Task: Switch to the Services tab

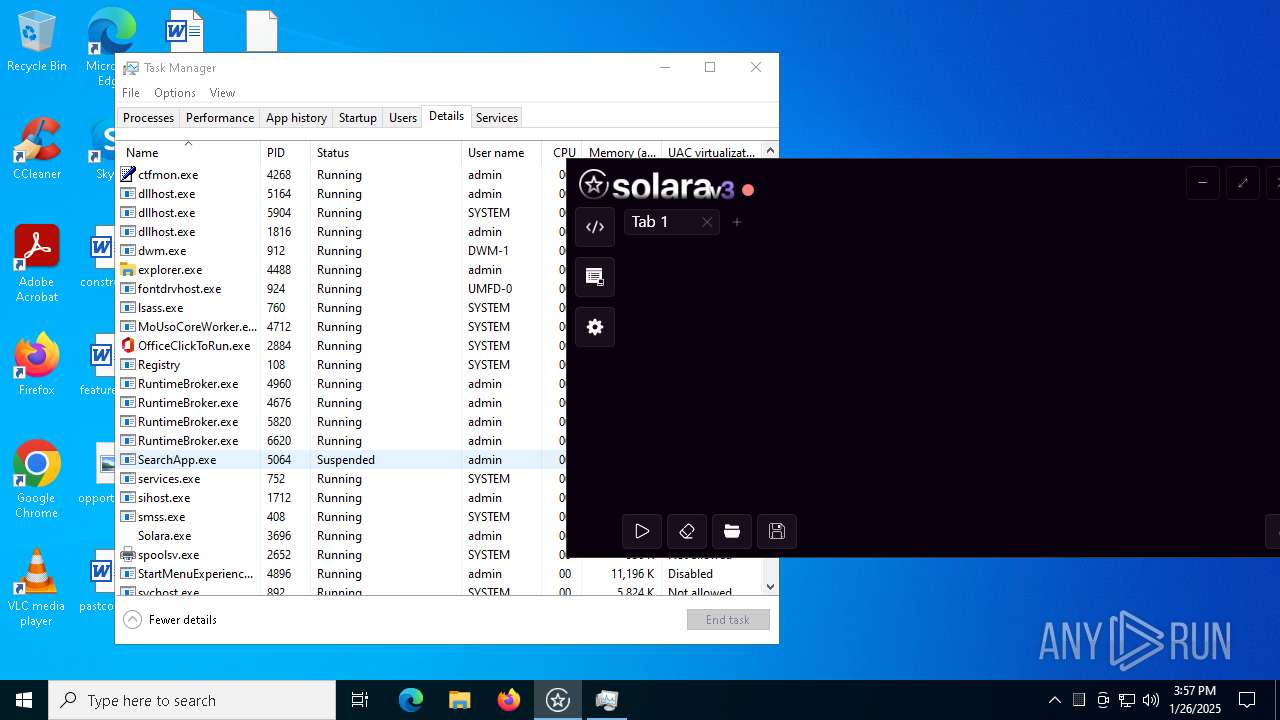Action: [497, 118]
